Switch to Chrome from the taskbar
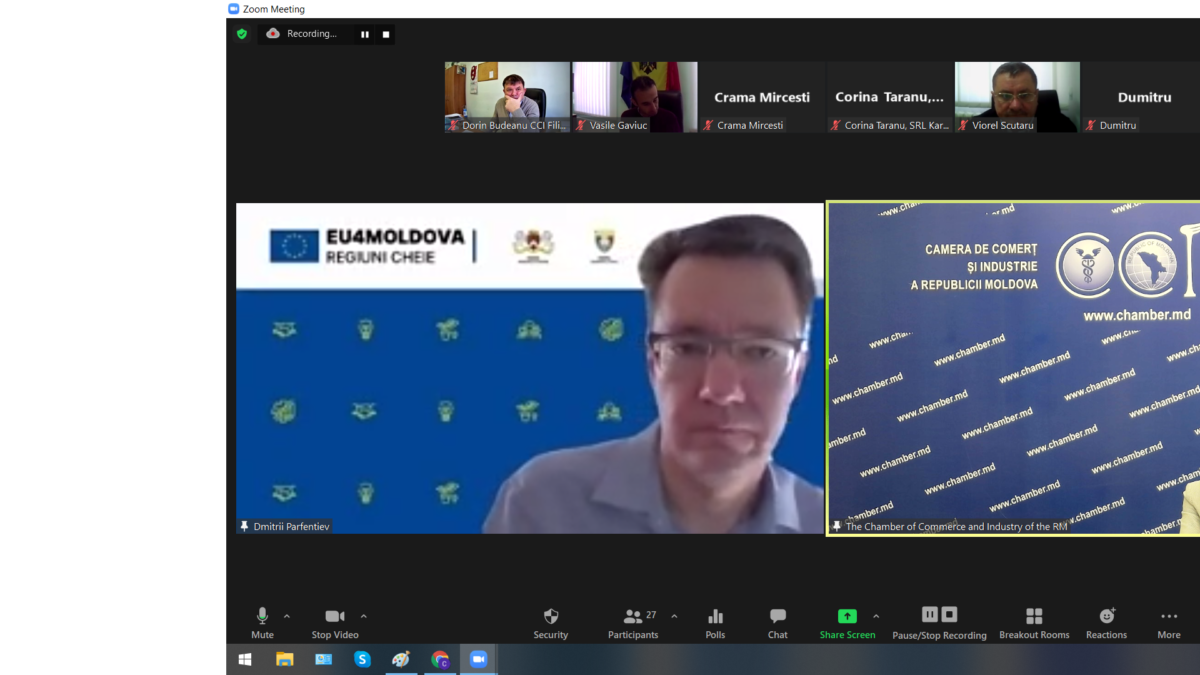1200x675 pixels. [x=440, y=659]
